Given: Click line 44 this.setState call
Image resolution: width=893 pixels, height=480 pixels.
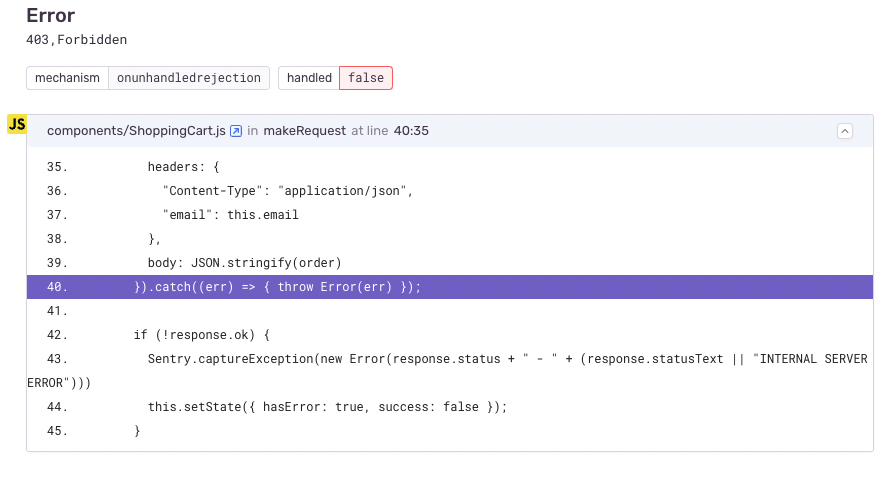Looking at the screenshot, I should [x=327, y=407].
